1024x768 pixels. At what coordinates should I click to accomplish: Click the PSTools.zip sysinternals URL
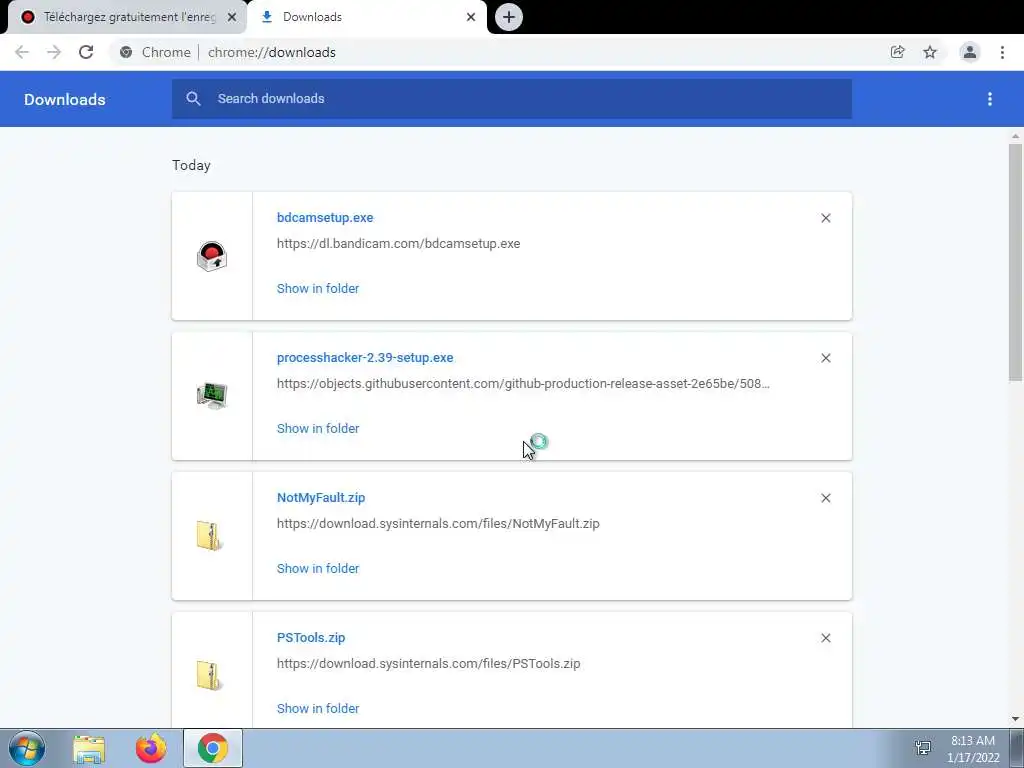pos(428,664)
